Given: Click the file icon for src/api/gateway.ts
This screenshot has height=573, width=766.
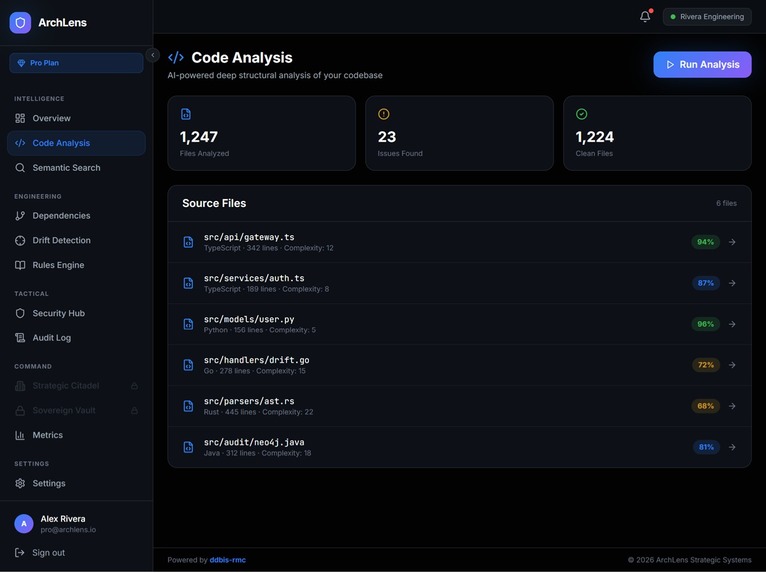Looking at the screenshot, I should click(x=188, y=242).
